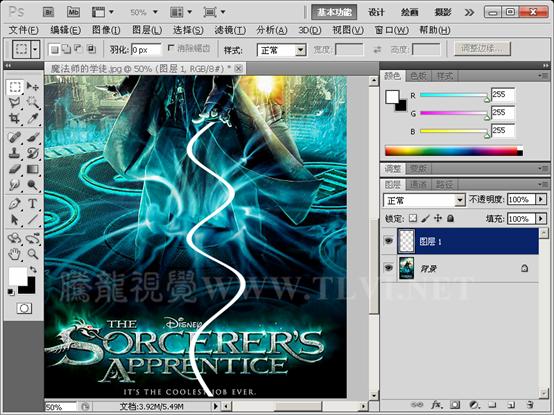Select the Type tool
Screen dimensions: 554x415
pyautogui.click(x=33, y=203)
